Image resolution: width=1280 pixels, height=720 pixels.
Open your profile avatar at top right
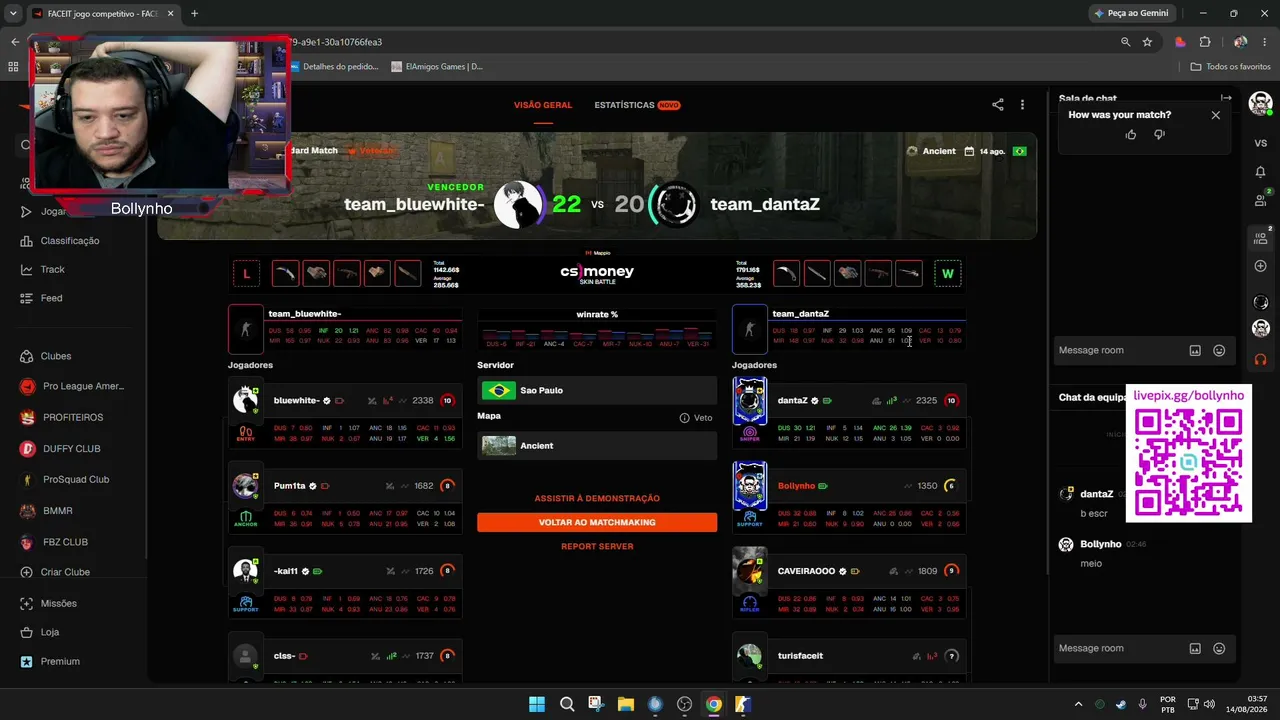pyautogui.click(x=1261, y=103)
